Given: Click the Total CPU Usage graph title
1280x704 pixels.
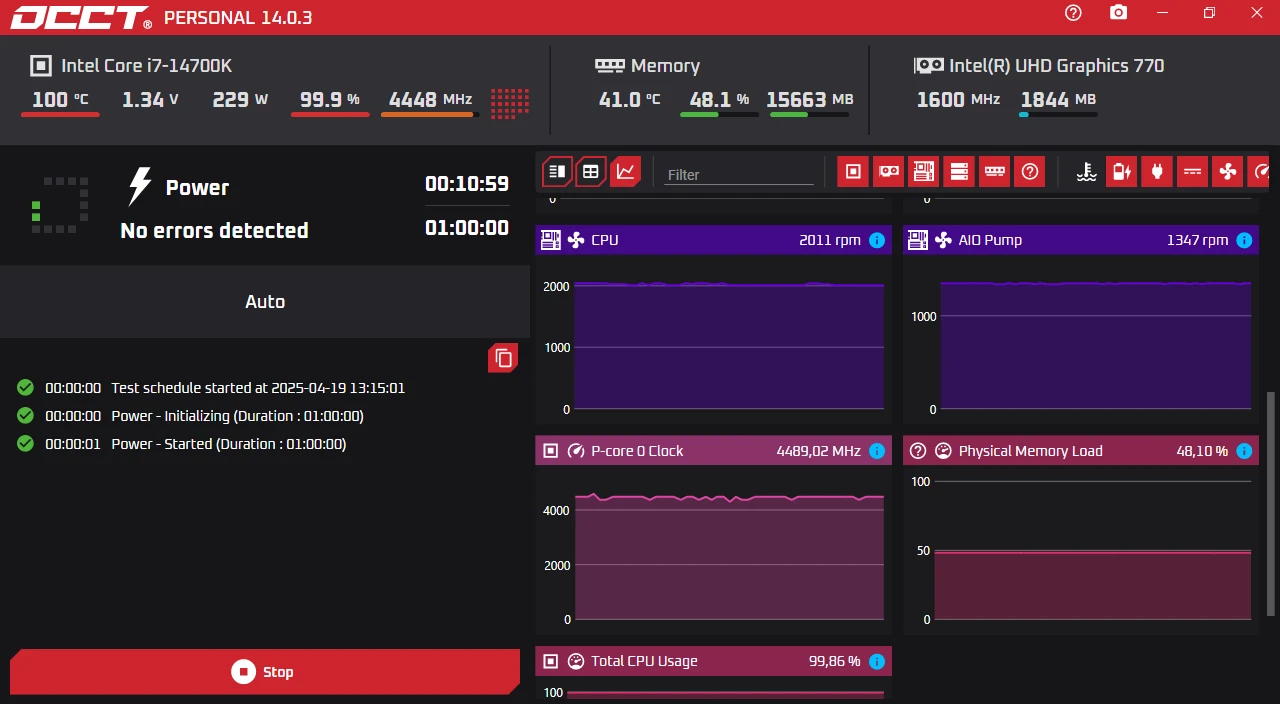Looking at the screenshot, I should pyautogui.click(x=644, y=661).
